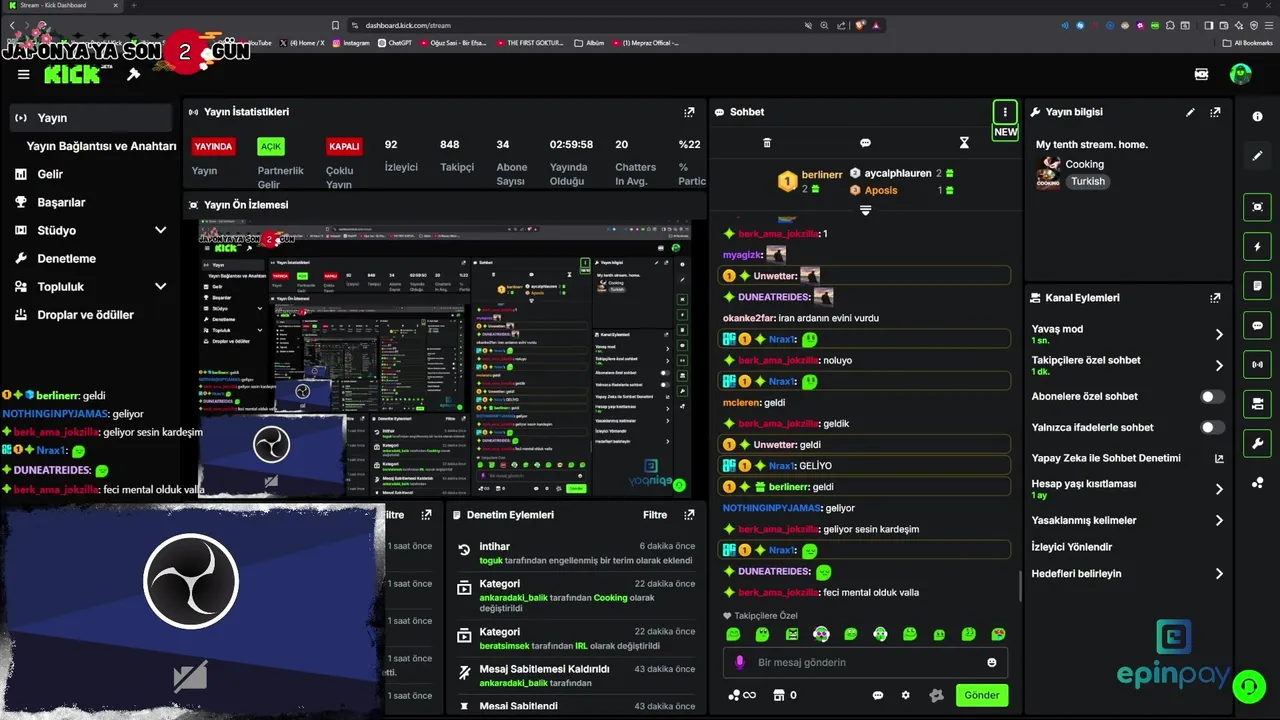Click the green support headset button
This screenshot has width=1280, height=720.
pyautogui.click(x=1248, y=686)
